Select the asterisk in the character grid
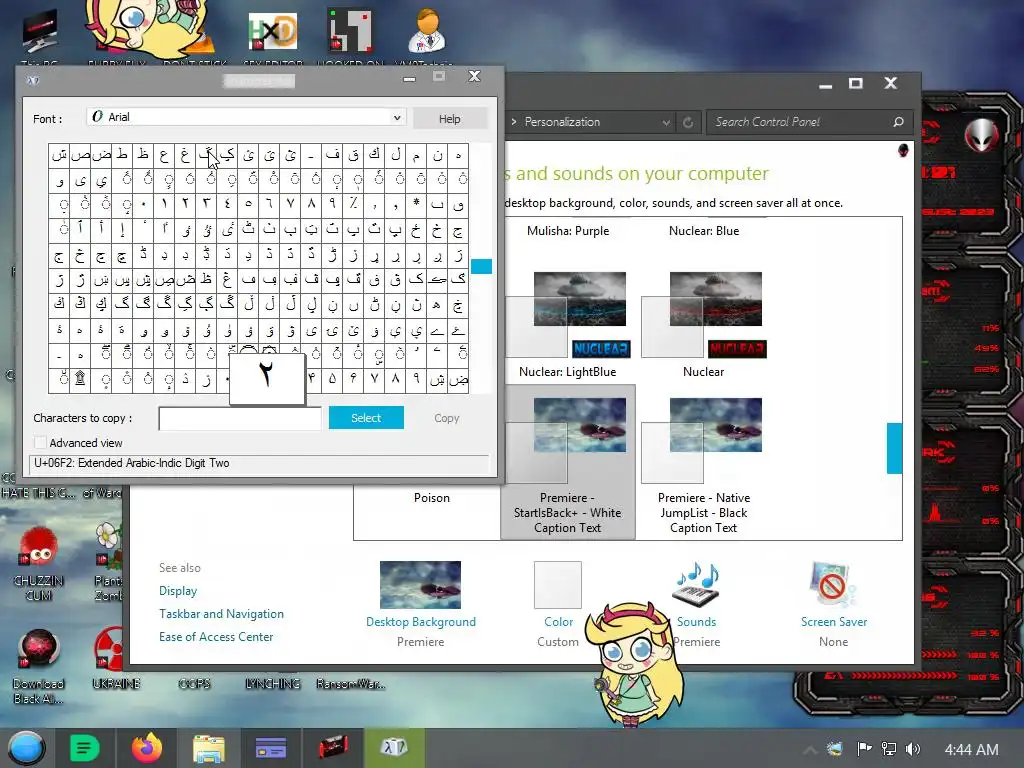This screenshot has height=768, width=1024. click(416, 204)
